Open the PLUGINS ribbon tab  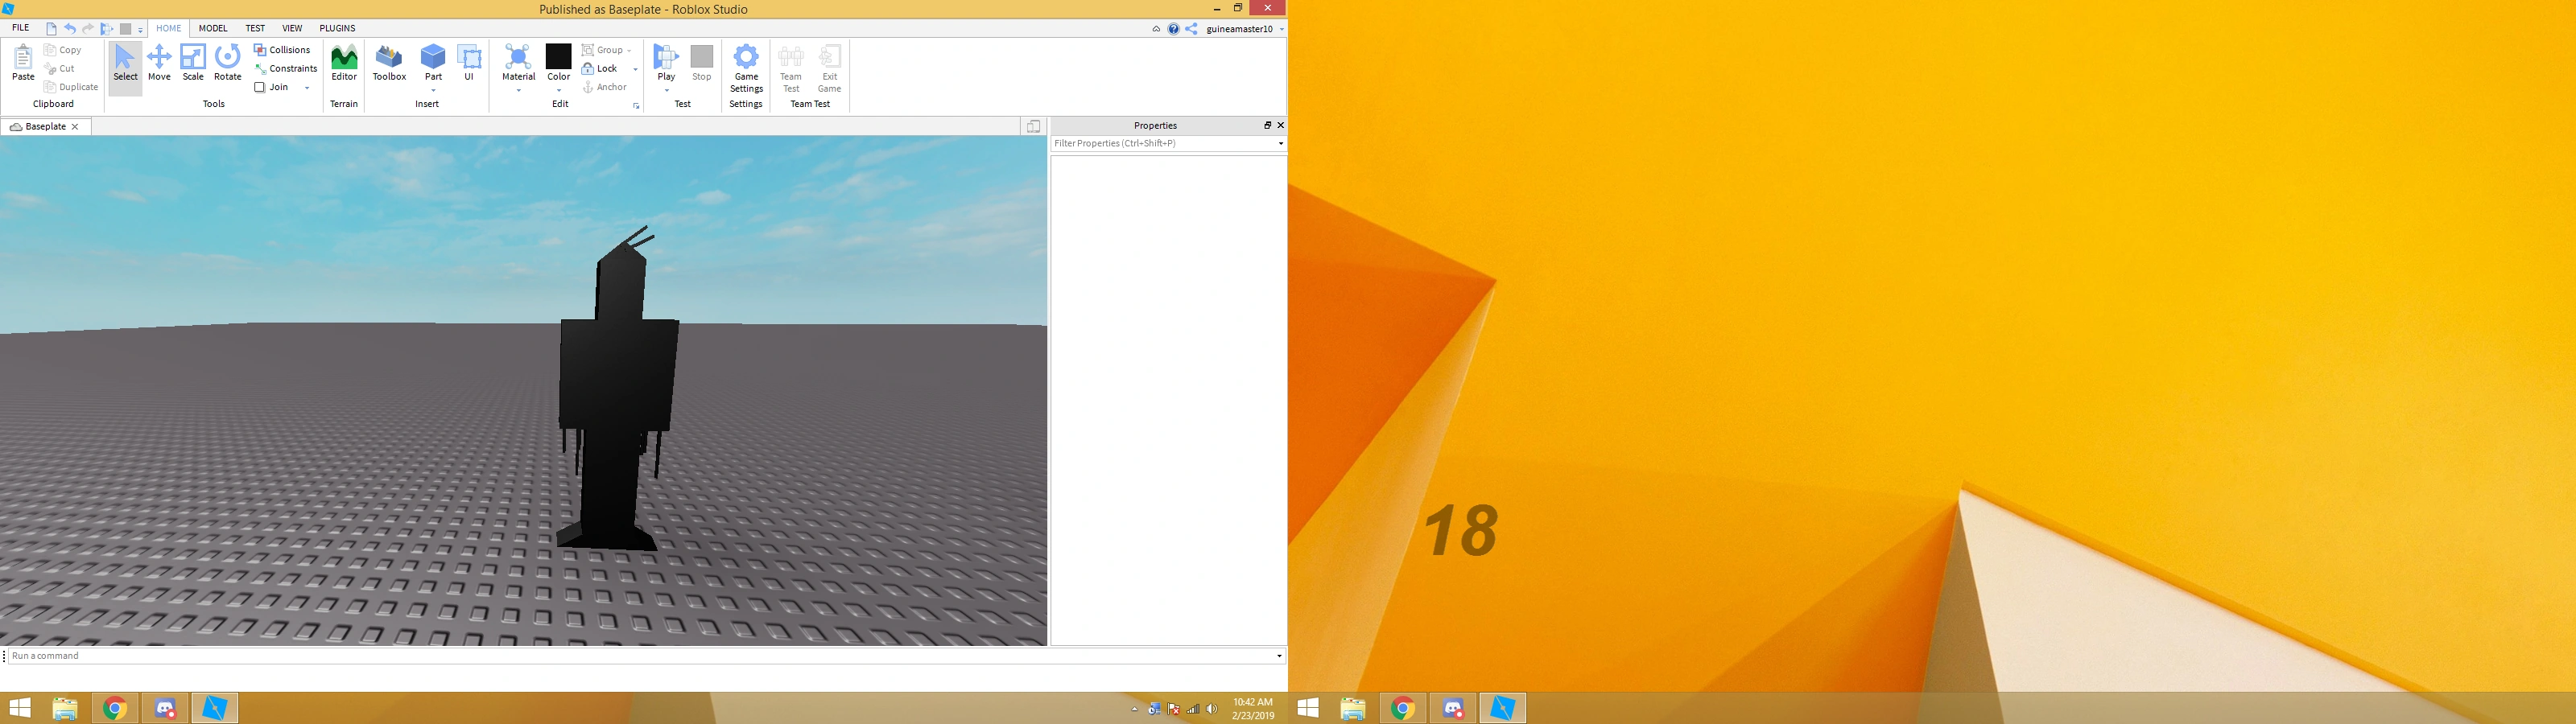click(337, 28)
